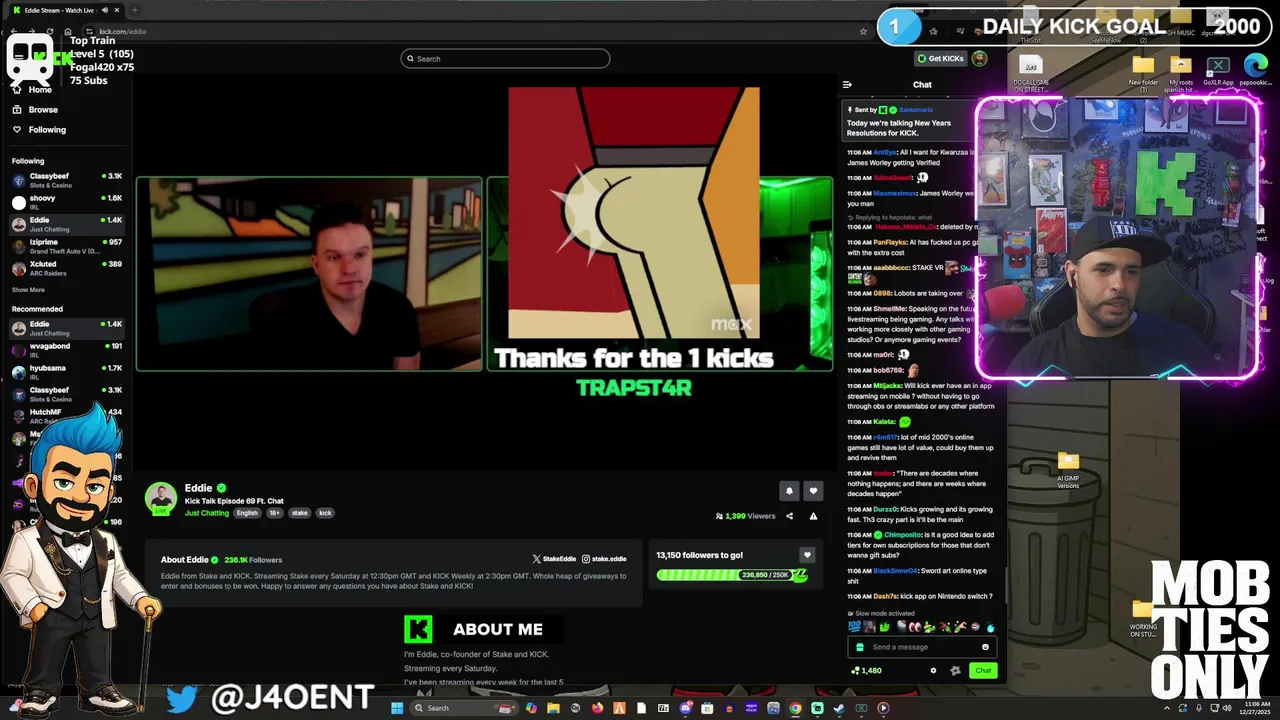Open the New folder (3) desktop icon
The width and height of the screenshot is (1280, 720).
1143,73
